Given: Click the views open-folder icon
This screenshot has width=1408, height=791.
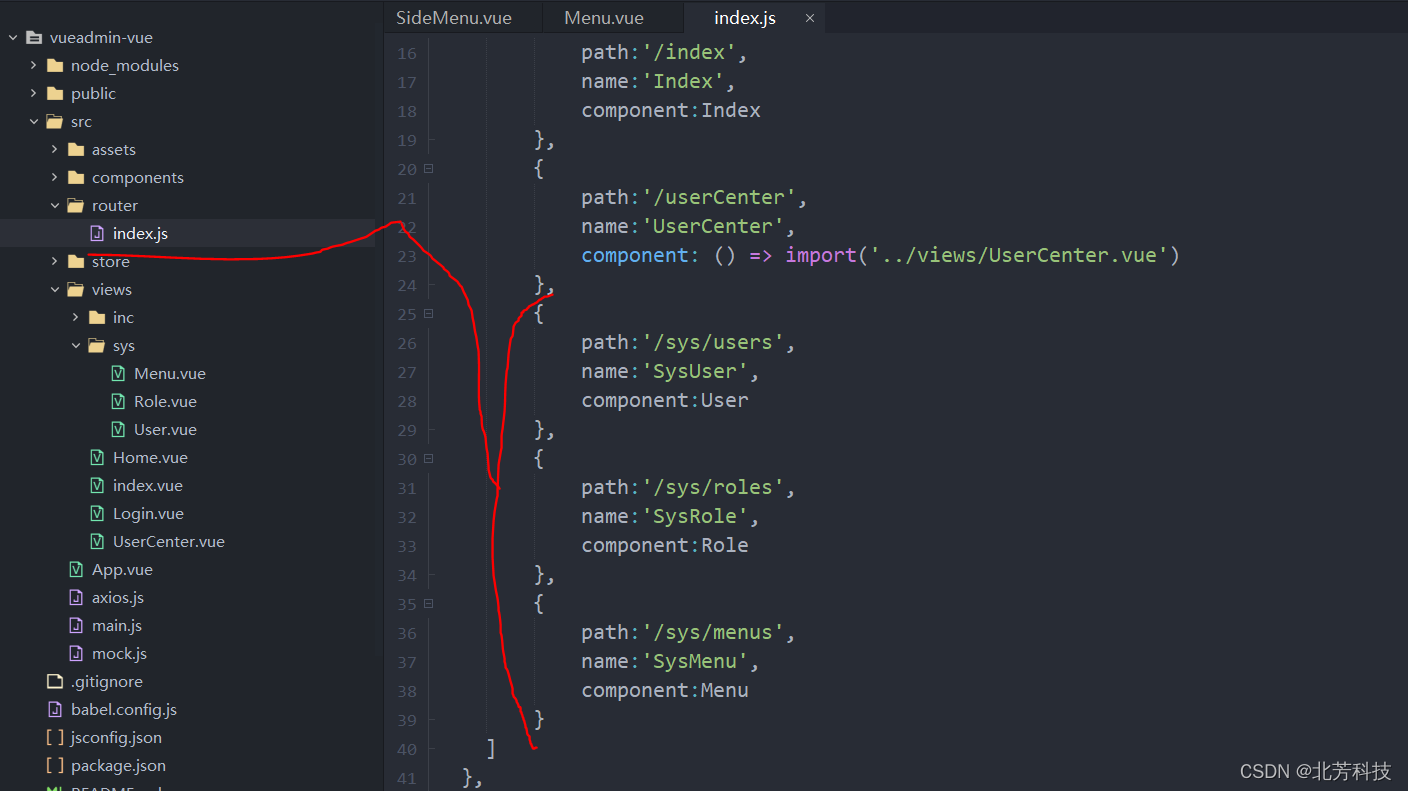Looking at the screenshot, I should point(75,290).
